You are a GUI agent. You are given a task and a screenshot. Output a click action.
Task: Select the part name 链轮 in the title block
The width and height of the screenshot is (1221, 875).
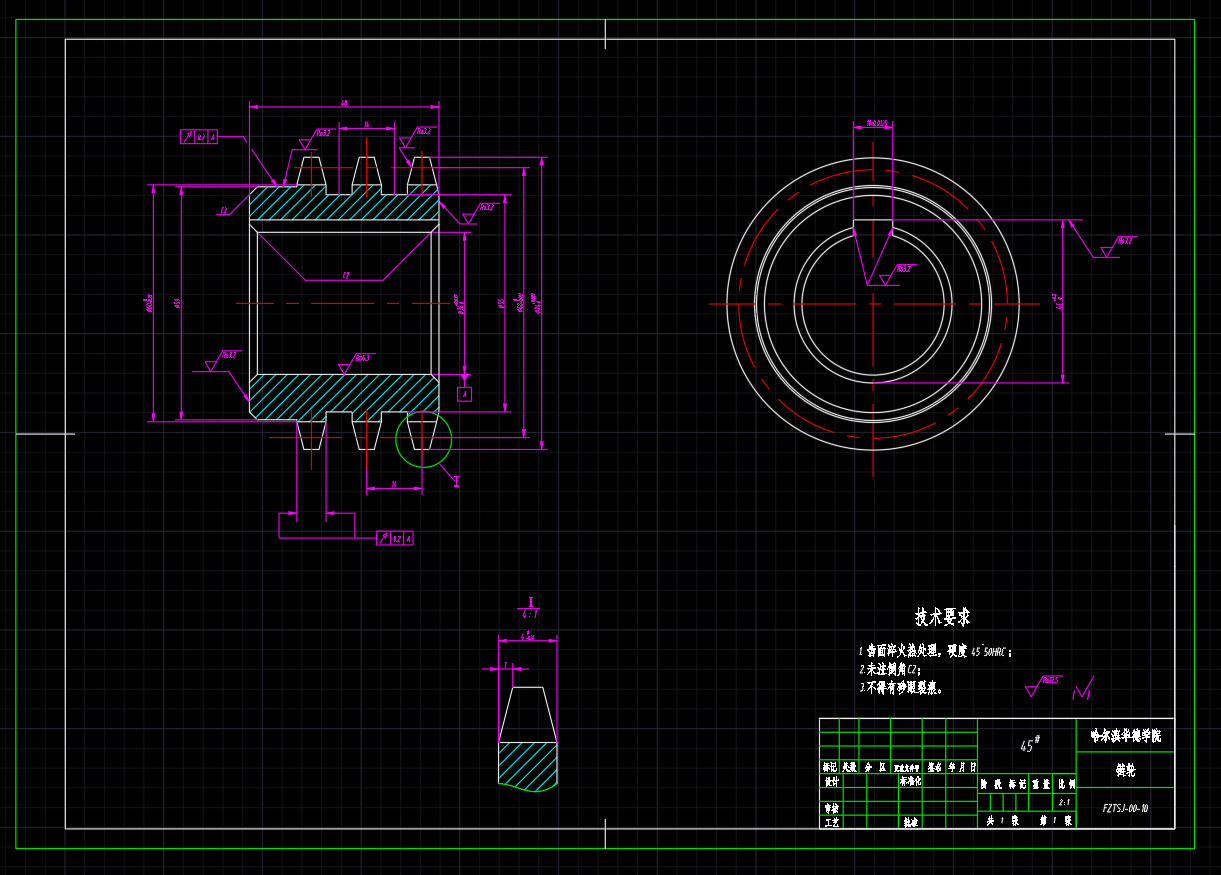pyautogui.click(x=1125, y=771)
